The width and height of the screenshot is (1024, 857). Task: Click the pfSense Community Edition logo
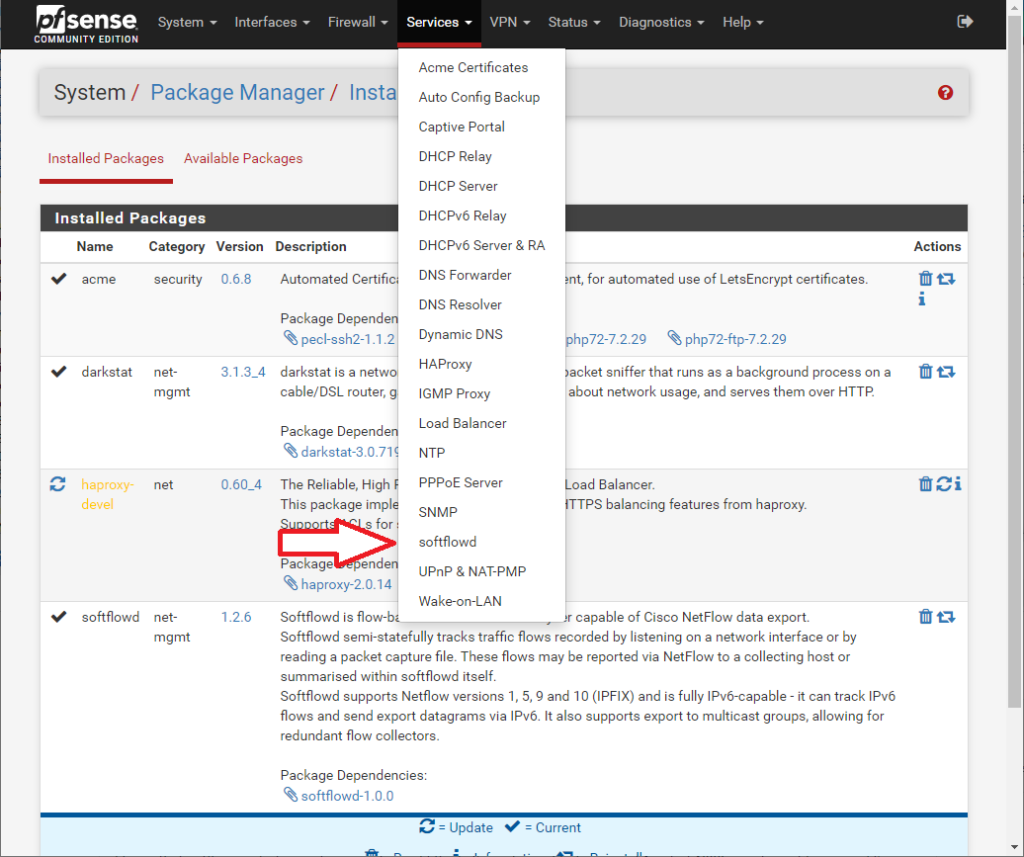point(86,25)
